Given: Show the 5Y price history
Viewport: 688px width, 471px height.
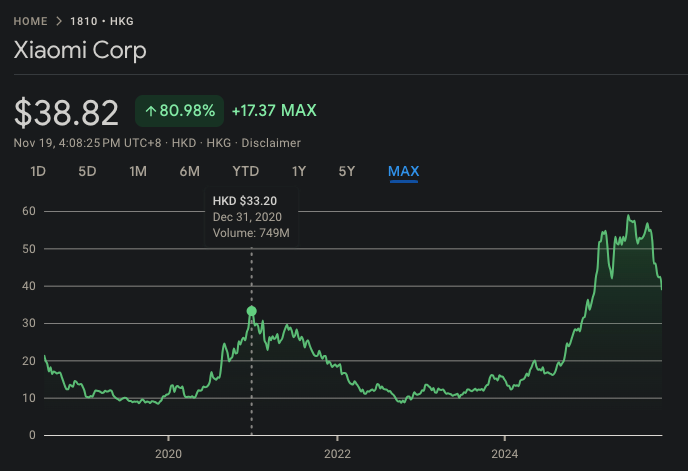Looking at the screenshot, I should [x=346, y=171].
